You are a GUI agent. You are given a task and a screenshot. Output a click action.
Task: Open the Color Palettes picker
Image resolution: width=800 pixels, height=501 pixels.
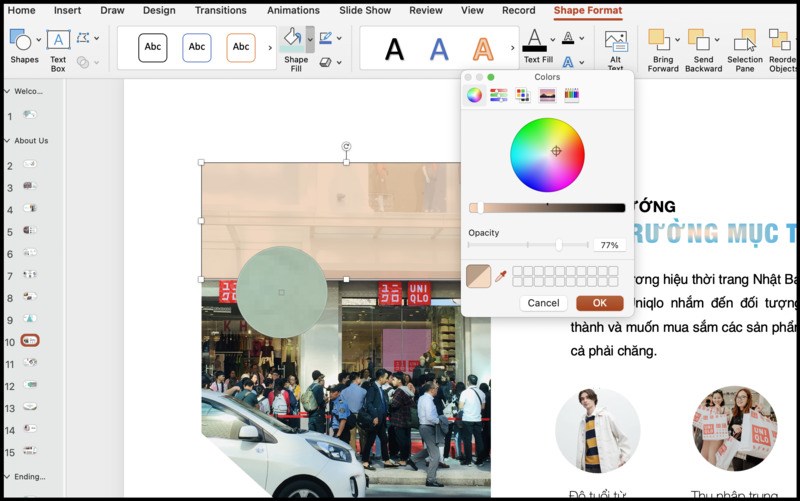pos(522,95)
